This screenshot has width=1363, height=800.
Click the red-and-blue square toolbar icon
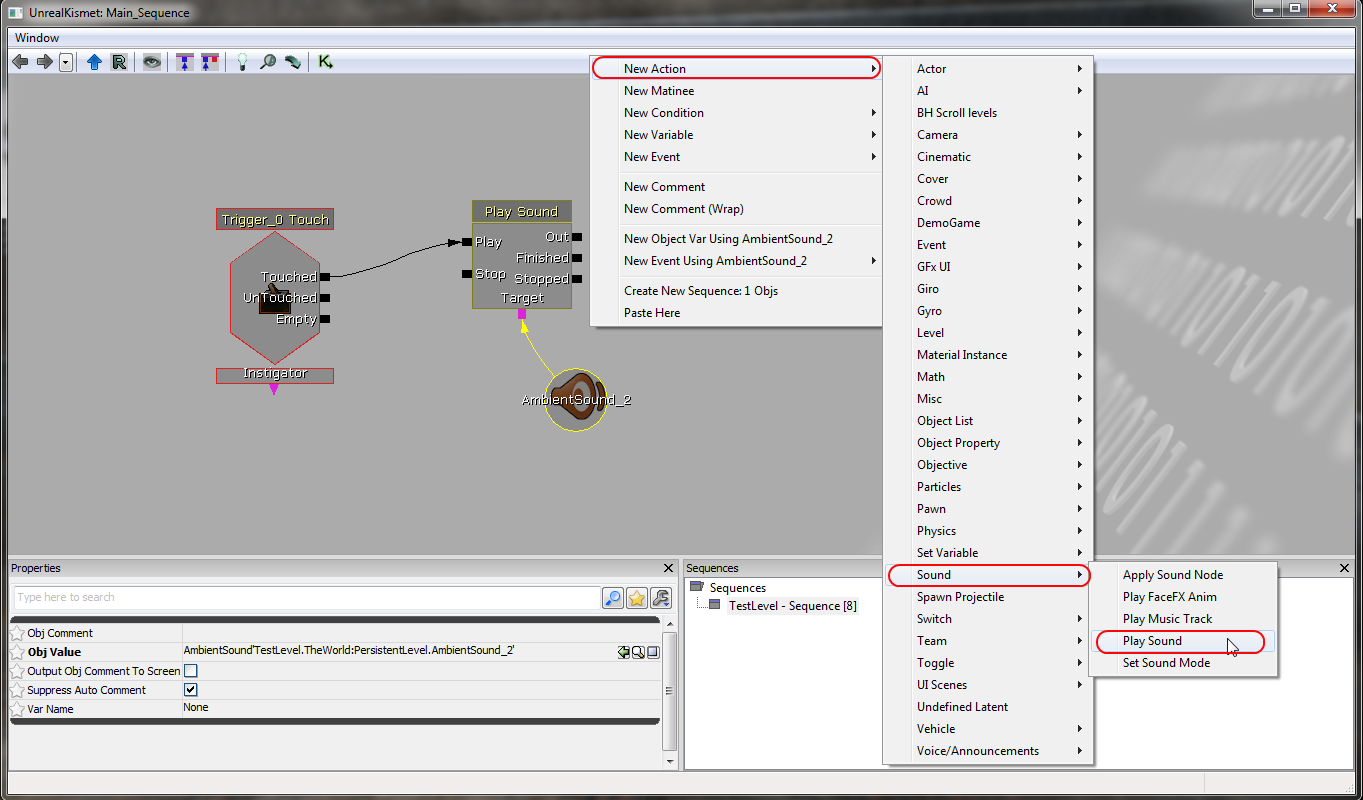coord(209,62)
